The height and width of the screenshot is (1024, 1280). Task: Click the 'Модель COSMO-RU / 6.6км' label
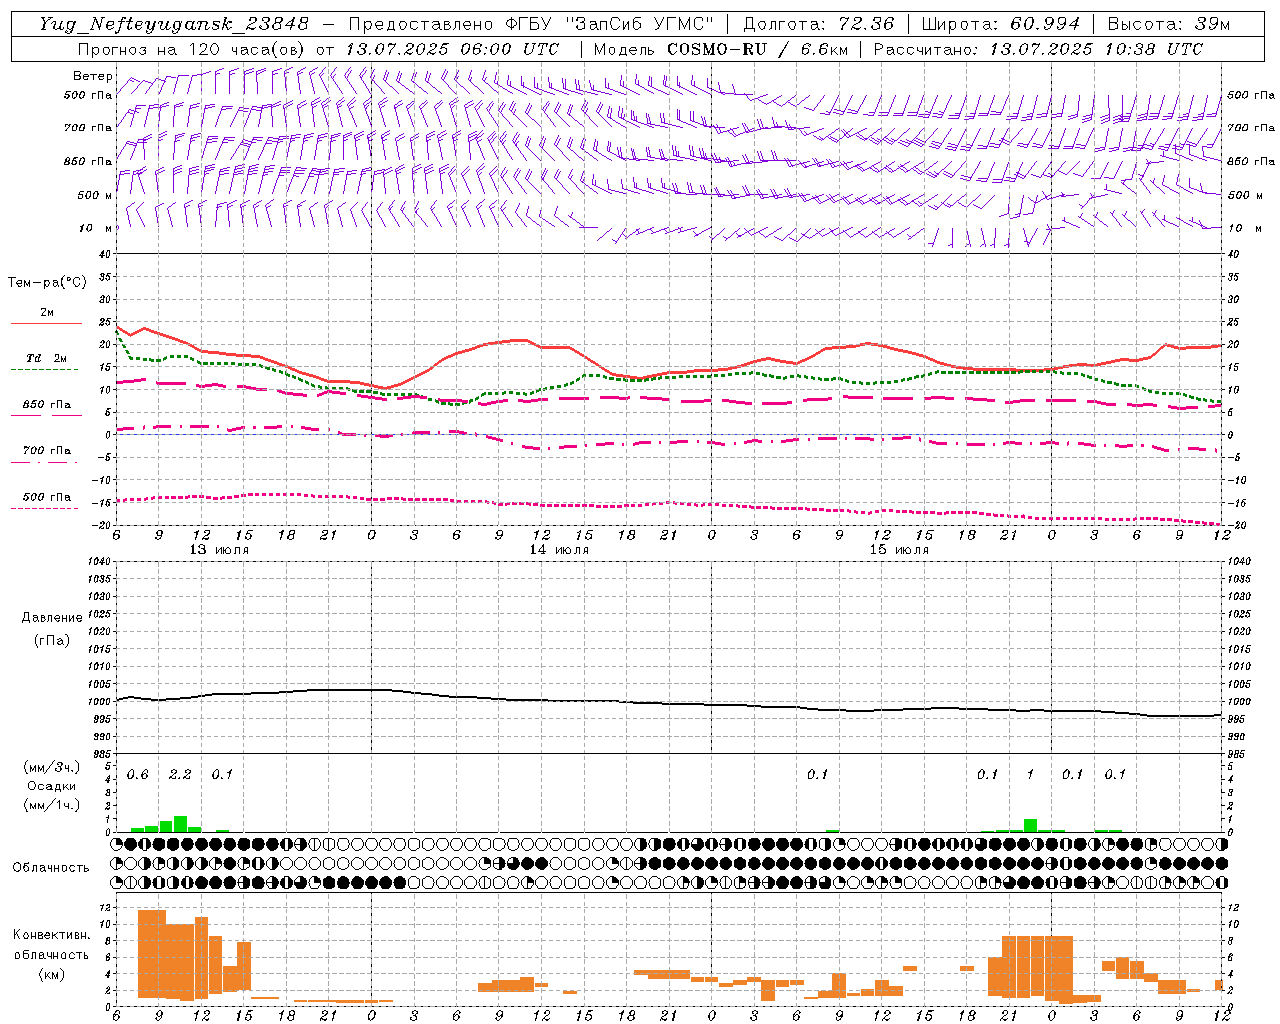tap(719, 49)
